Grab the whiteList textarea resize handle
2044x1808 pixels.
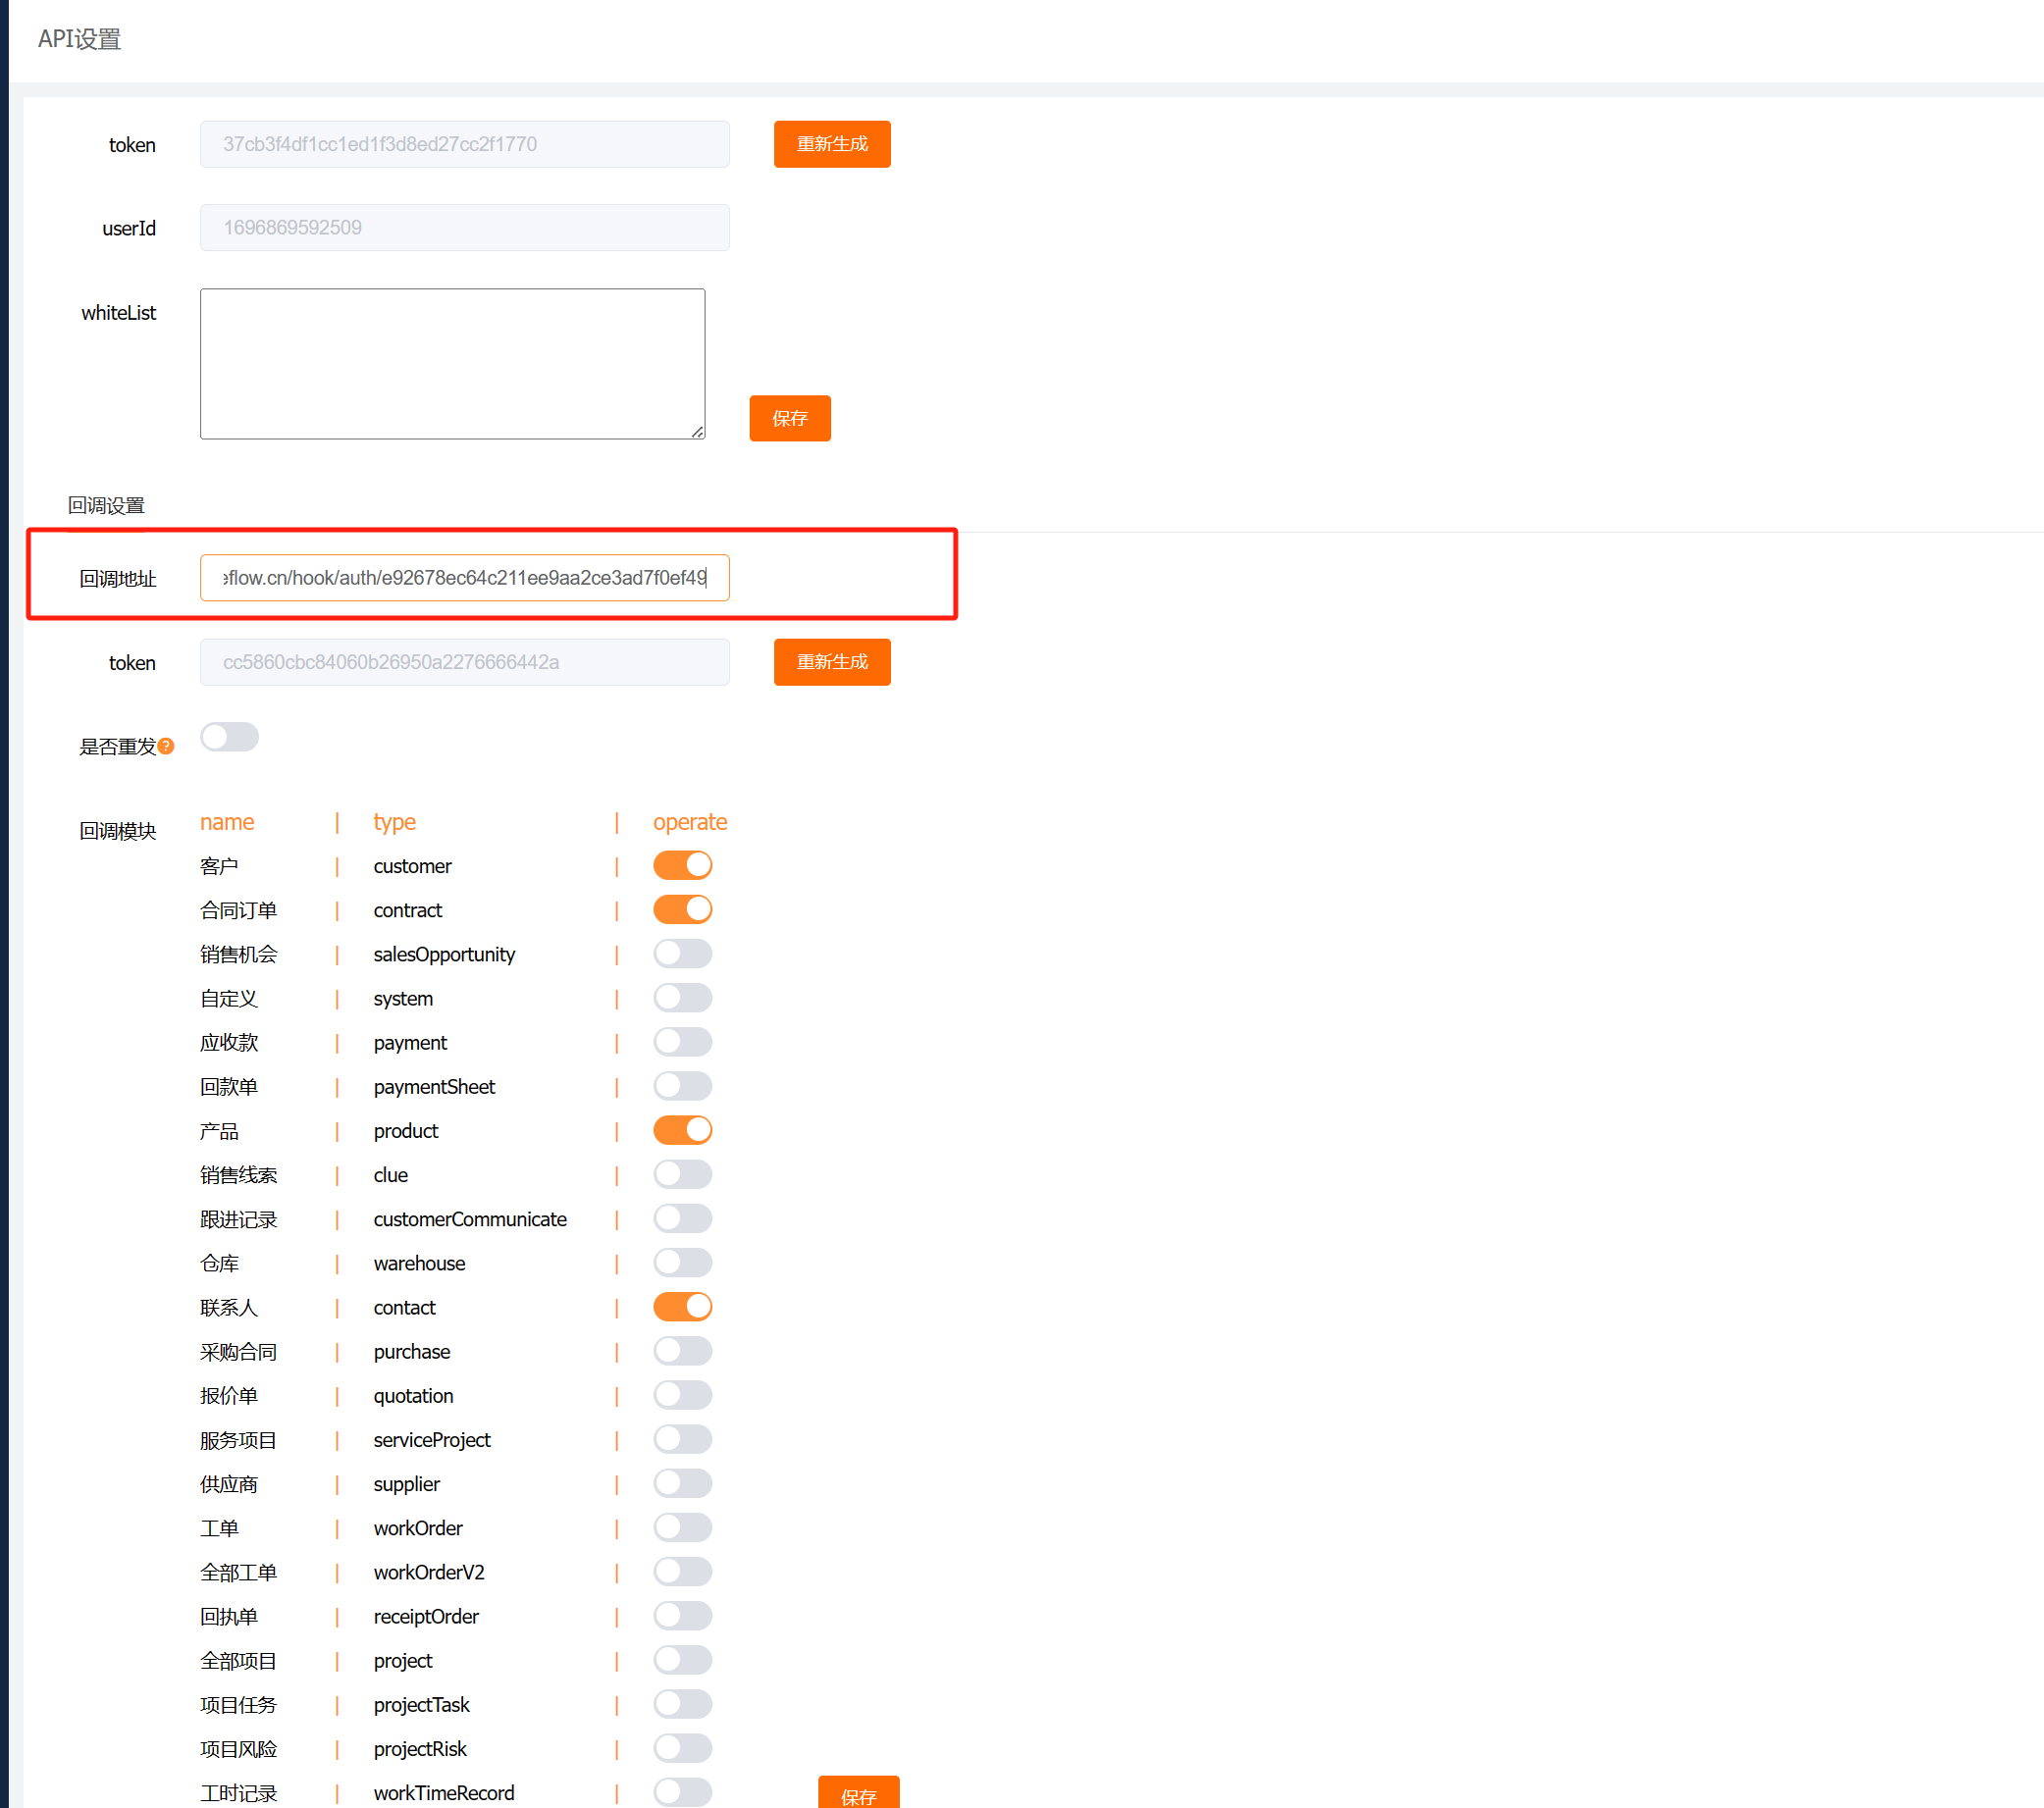[x=697, y=431]
